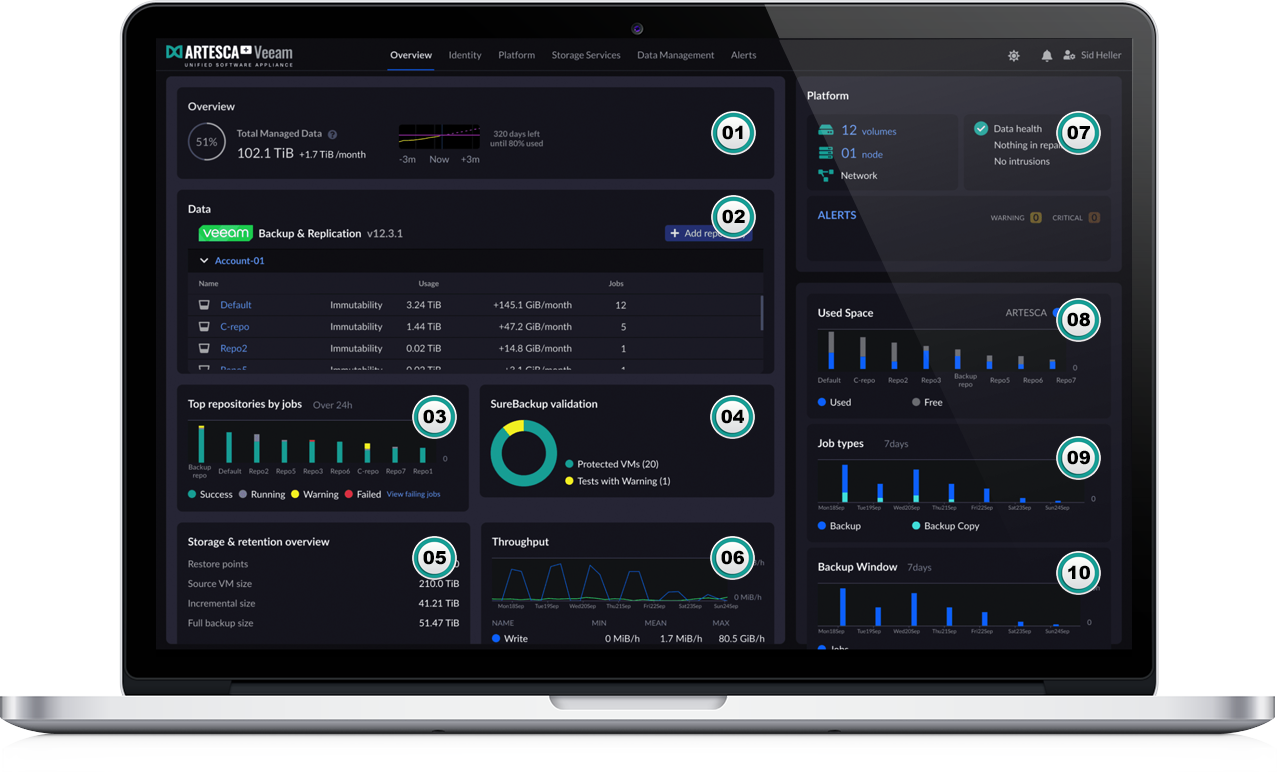1277x772 pixels.
Task: Open the Overview tab
Action: pos(411,55)
